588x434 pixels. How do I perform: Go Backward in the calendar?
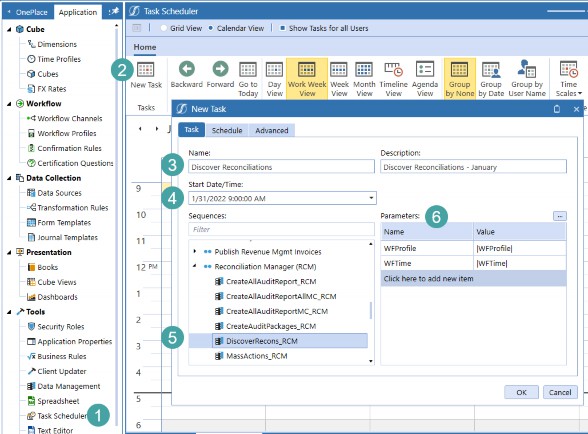[x=186, y=69]
